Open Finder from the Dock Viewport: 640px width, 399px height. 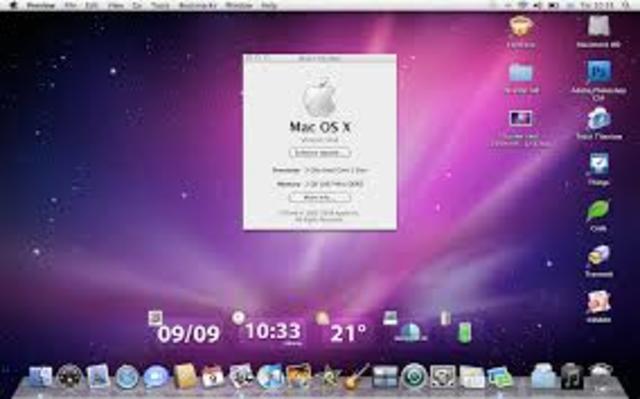click(40, 376)
